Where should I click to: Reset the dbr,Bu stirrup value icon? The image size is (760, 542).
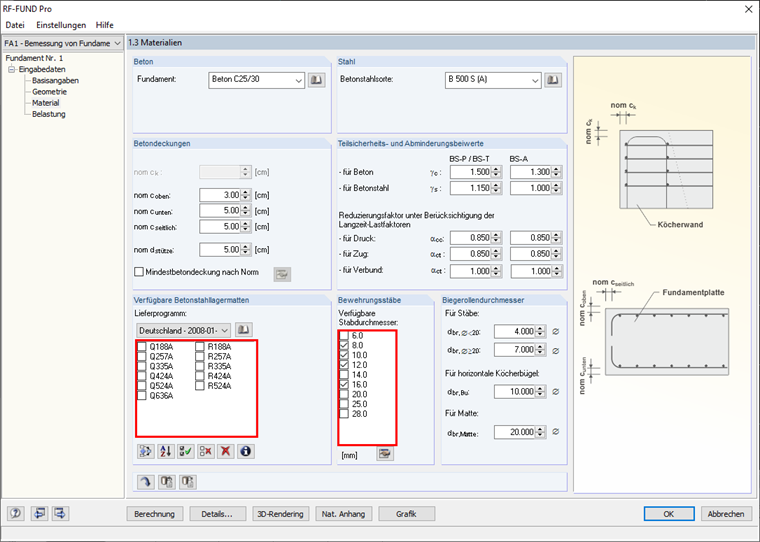click(555, 391)
